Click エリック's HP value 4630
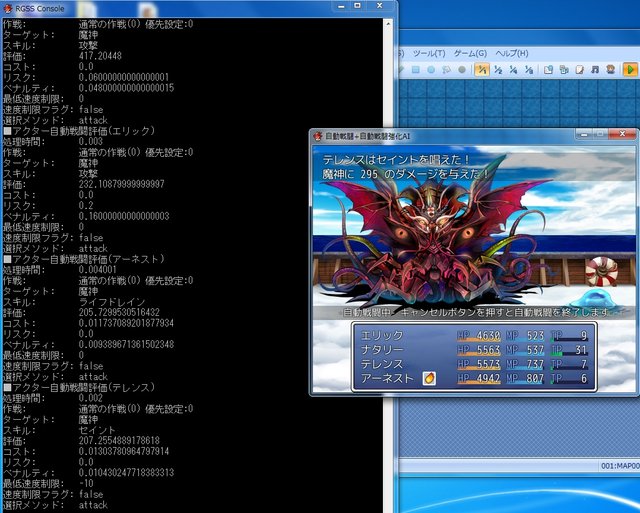Viewport: 640px width, 513px height. click(488, 335)
